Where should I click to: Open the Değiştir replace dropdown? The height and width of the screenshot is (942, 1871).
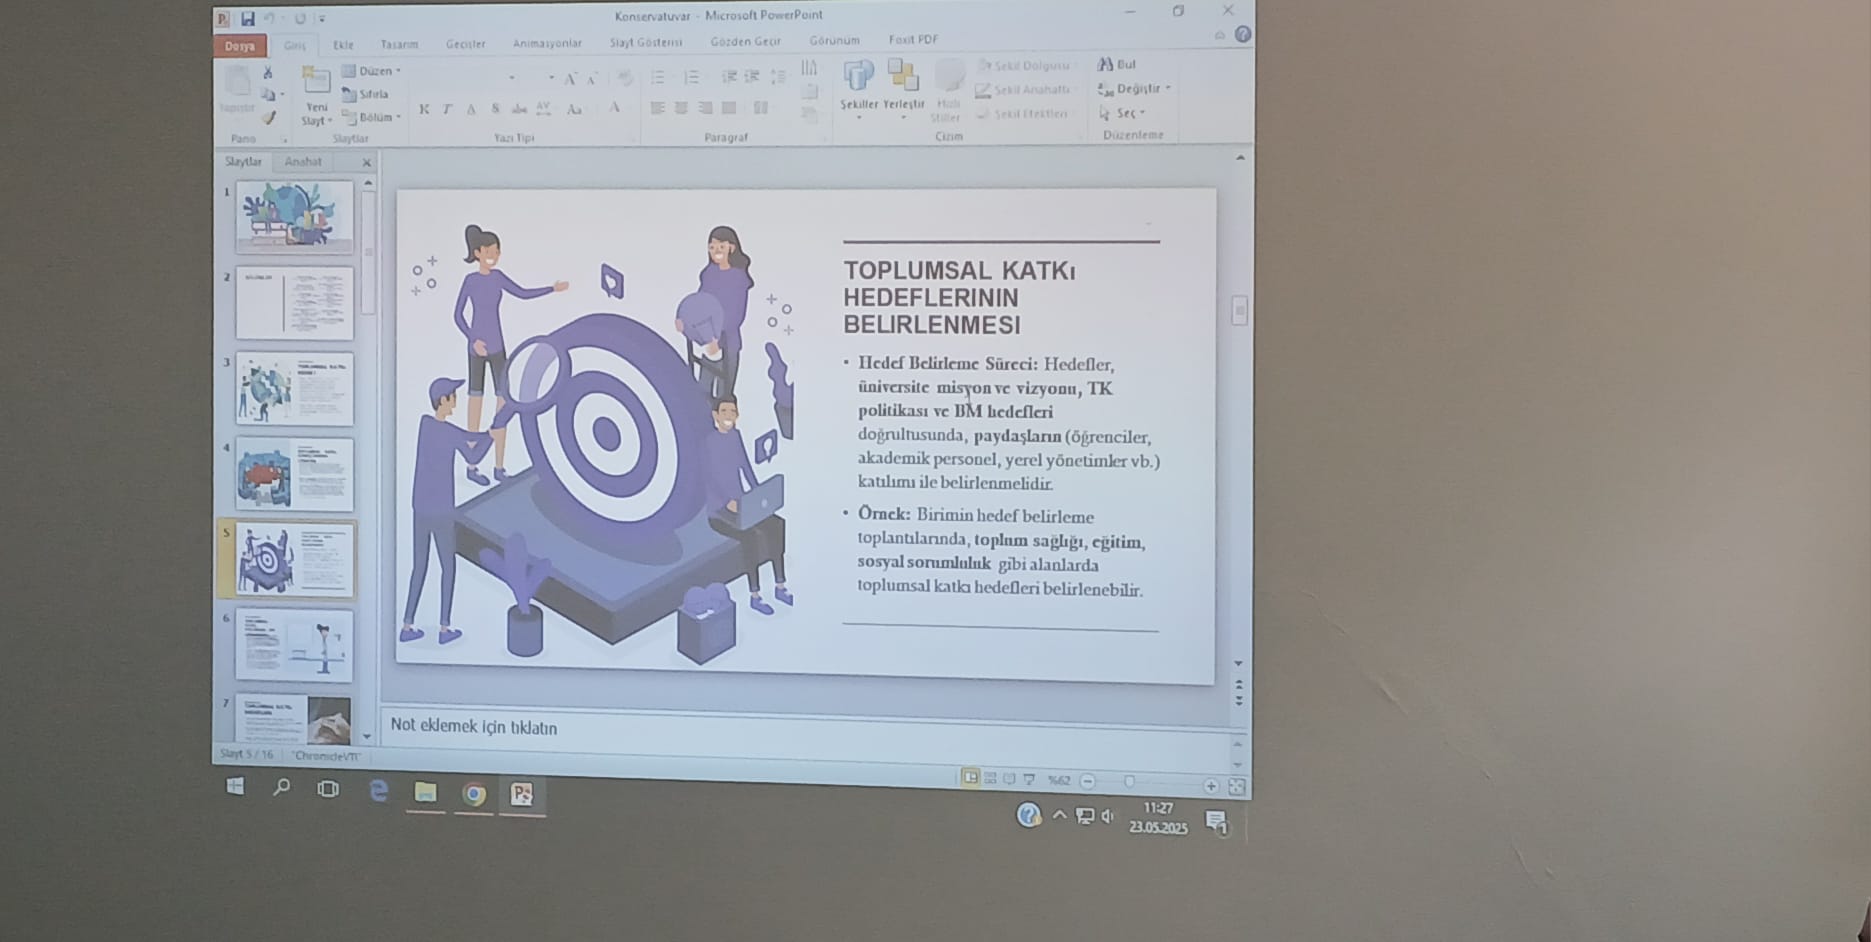(x=1134, y=89)
